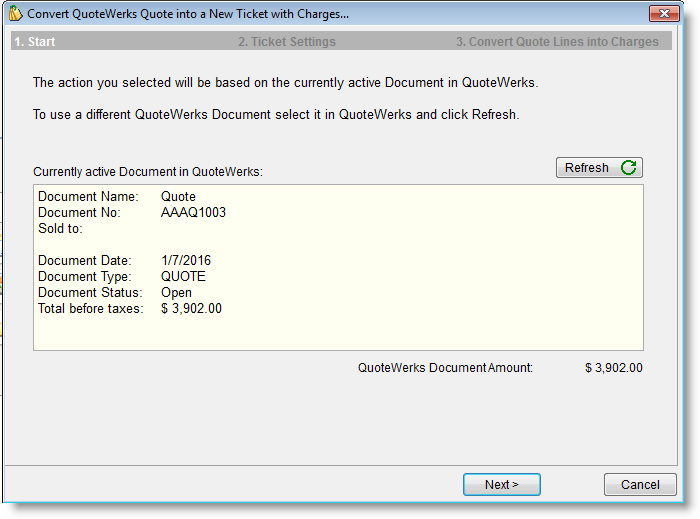Image resolution: width=700 pixels, height=519 pixels.
Task: Close the Convert Quote dialog window
Action: [x=663, y=14]
